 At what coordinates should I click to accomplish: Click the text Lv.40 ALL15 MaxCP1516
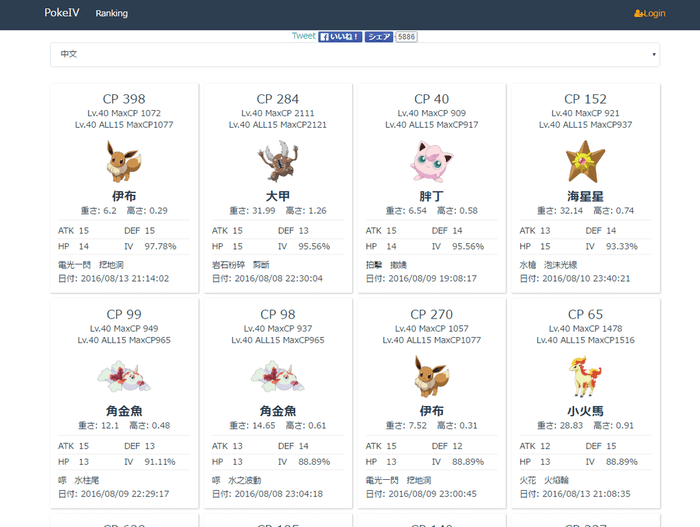[585, 340]
